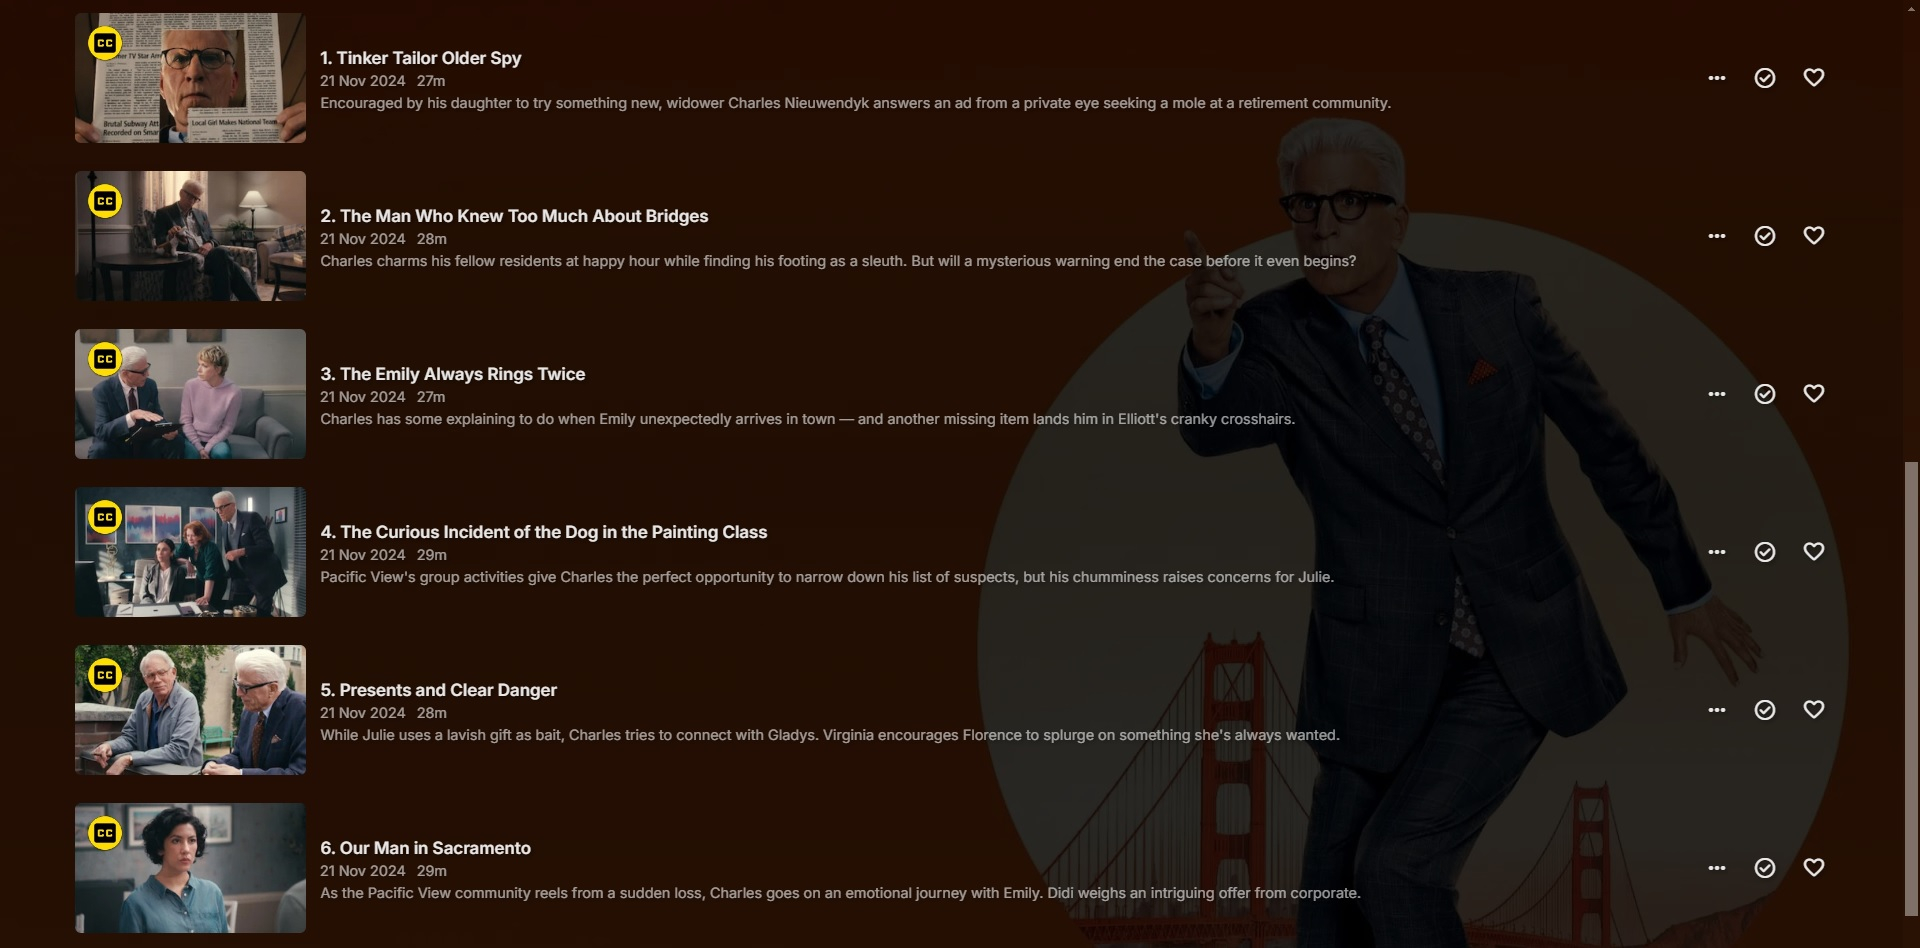Click CC badge on episode 1 thumbnail
The width and height of the screenshot is (1920, 948).
pyautogui.click(x=105, y=43)
